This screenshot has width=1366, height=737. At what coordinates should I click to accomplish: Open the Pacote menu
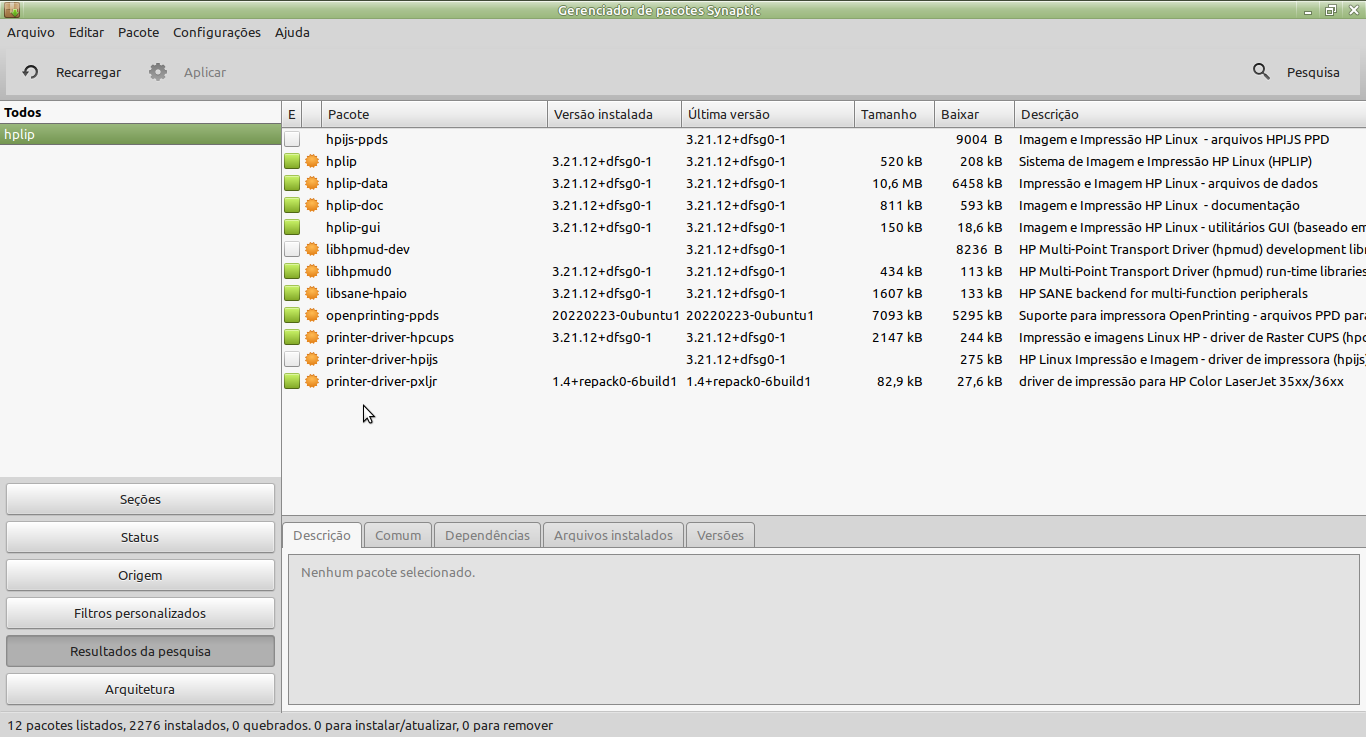[x=138, y=32]
